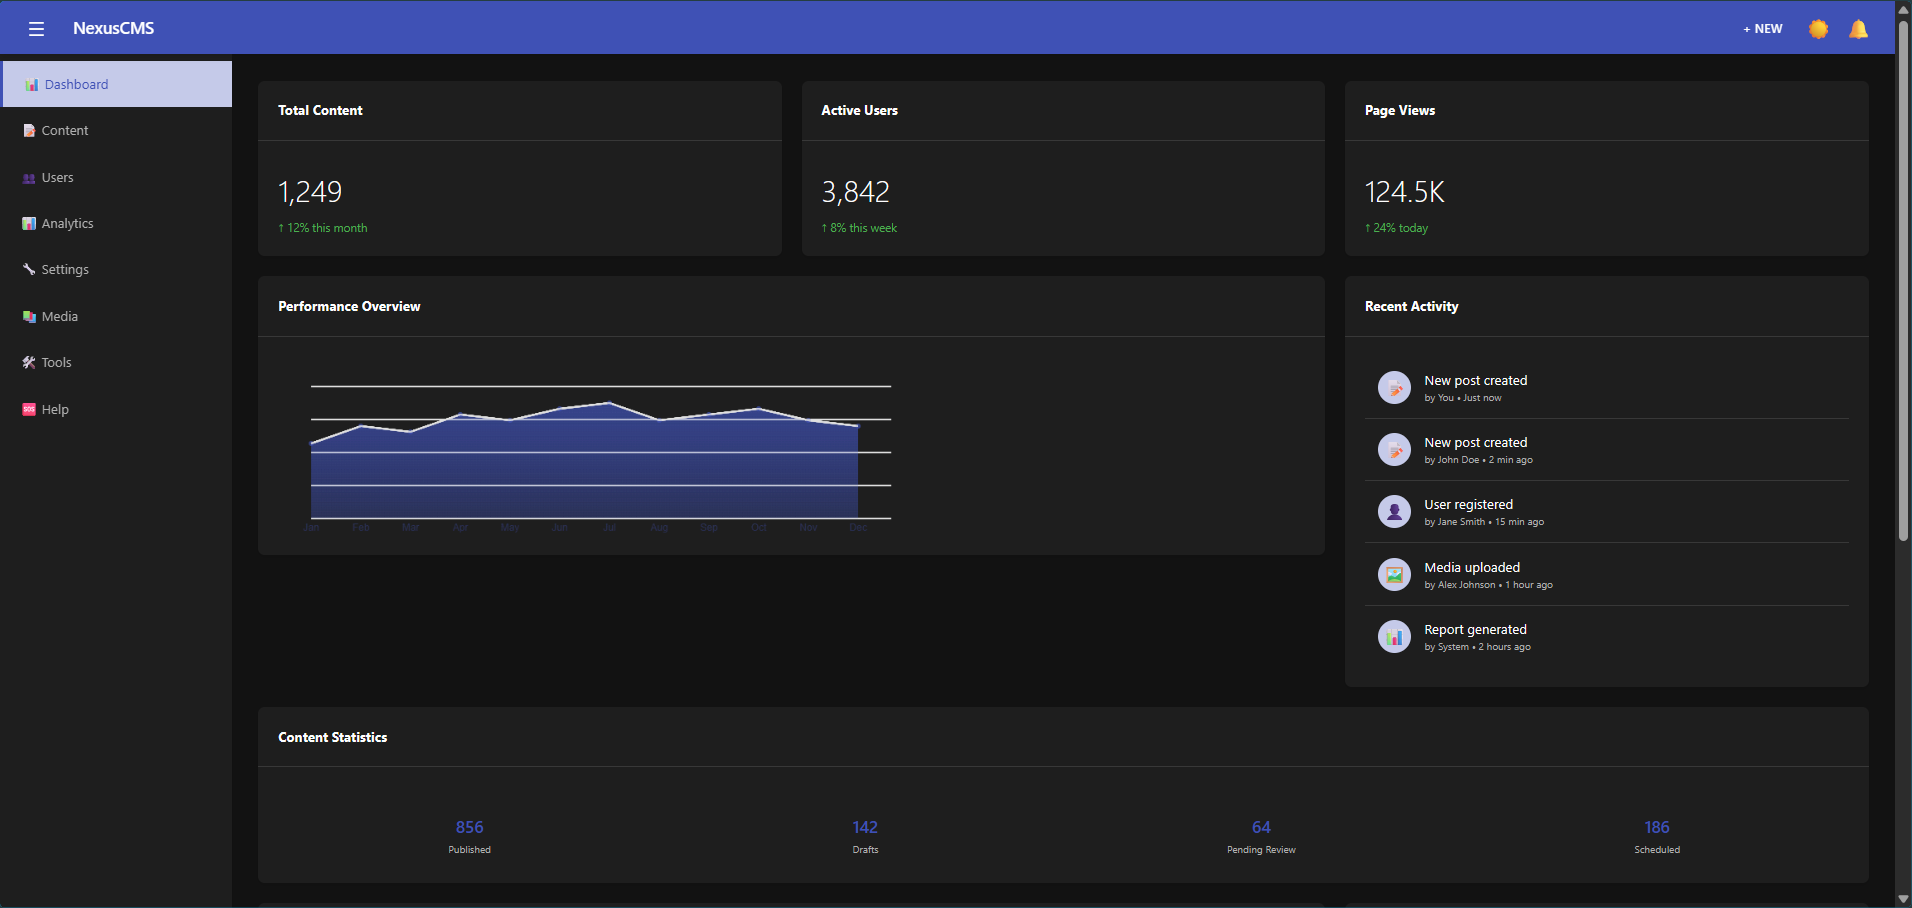Viewport: 1912px width, 908px height.
Task: Switch theme with the sun icon
Action: pyautogui.click(x=1818, y=29)
